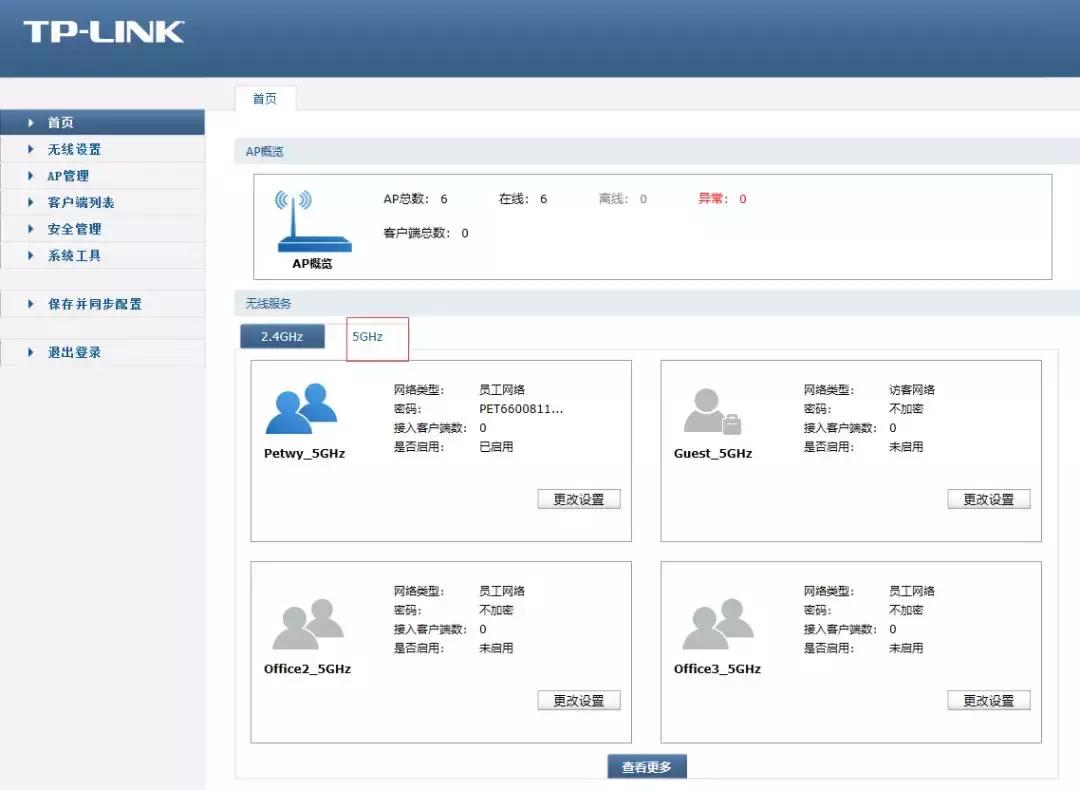This screenshot has width=1080, height=790.
Task: Select the 首页 page tab
Action: pyautogui.click(x=265, y=98)
